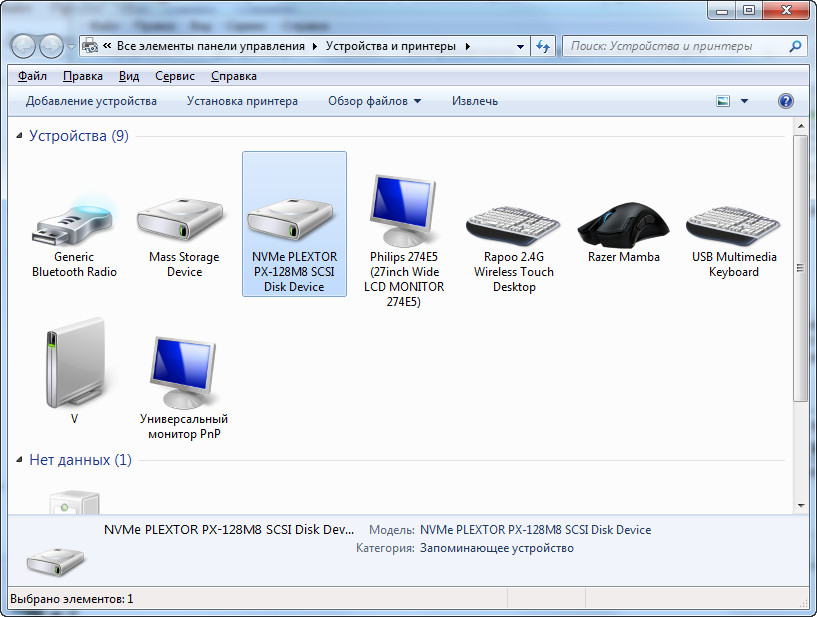Select the NVMe PLEXTOR PX-128M8 disk icon
The height and width of the screenshot is (617, 817).
point(290,219)
